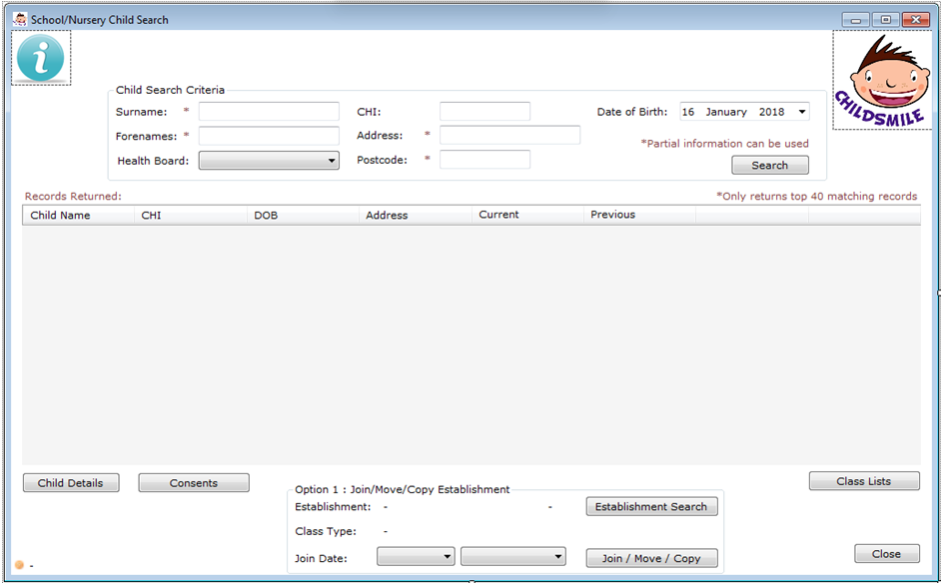Click into the Surname input field
This screenshot has height=586, width=943.
click(x=269, y=112)
